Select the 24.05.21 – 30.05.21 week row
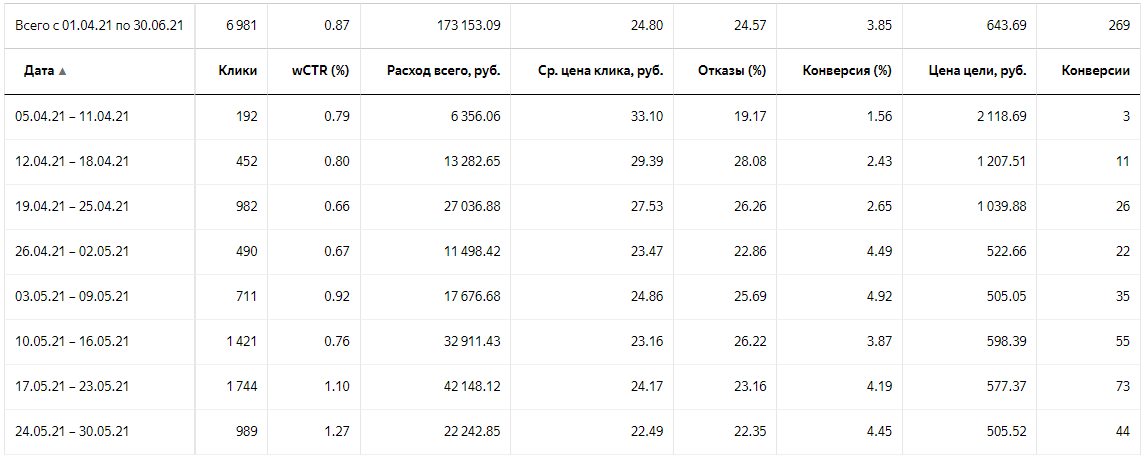Image resolution: width=1144 pixels, height=459 pixels. [x=572, y=432]
